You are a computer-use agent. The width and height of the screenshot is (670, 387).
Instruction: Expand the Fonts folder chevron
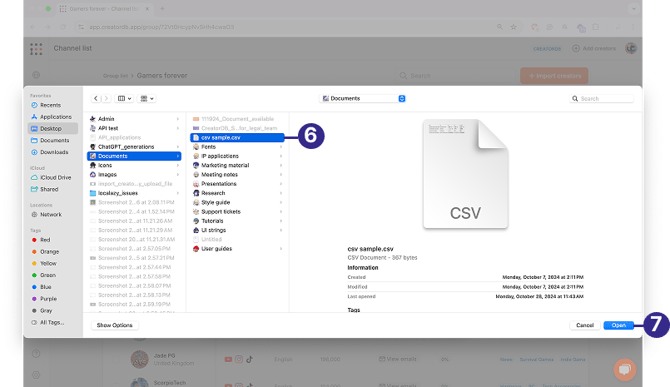pos(281,147)
